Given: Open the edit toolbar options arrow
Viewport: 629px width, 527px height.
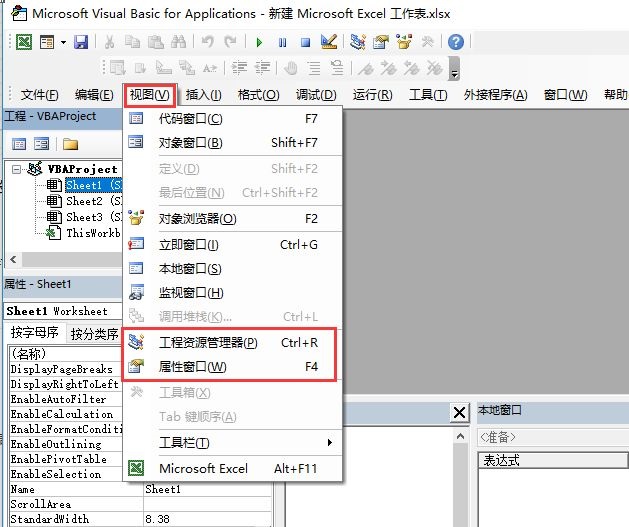Looking at the screenshot, I should [x=454, y=69].
